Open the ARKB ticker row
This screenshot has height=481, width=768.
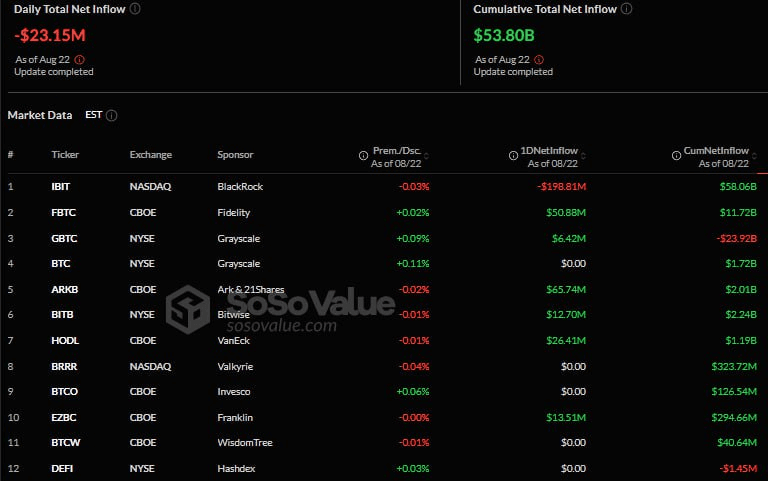pyautogui.click(x=382, y=289)
